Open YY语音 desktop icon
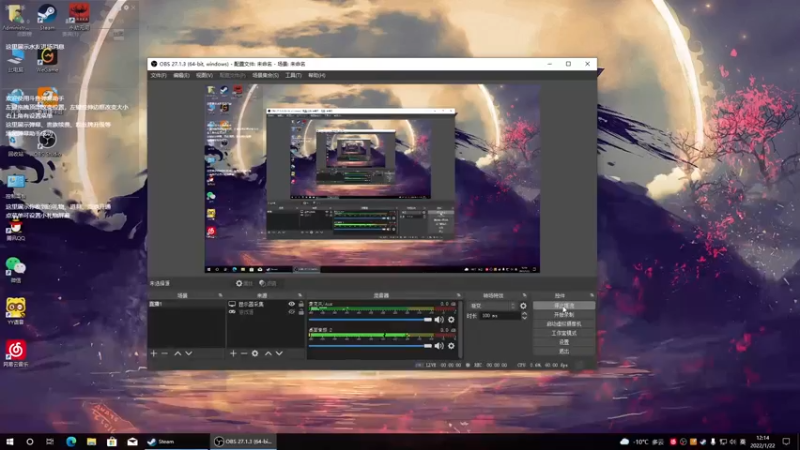 (x=16, y=311)
